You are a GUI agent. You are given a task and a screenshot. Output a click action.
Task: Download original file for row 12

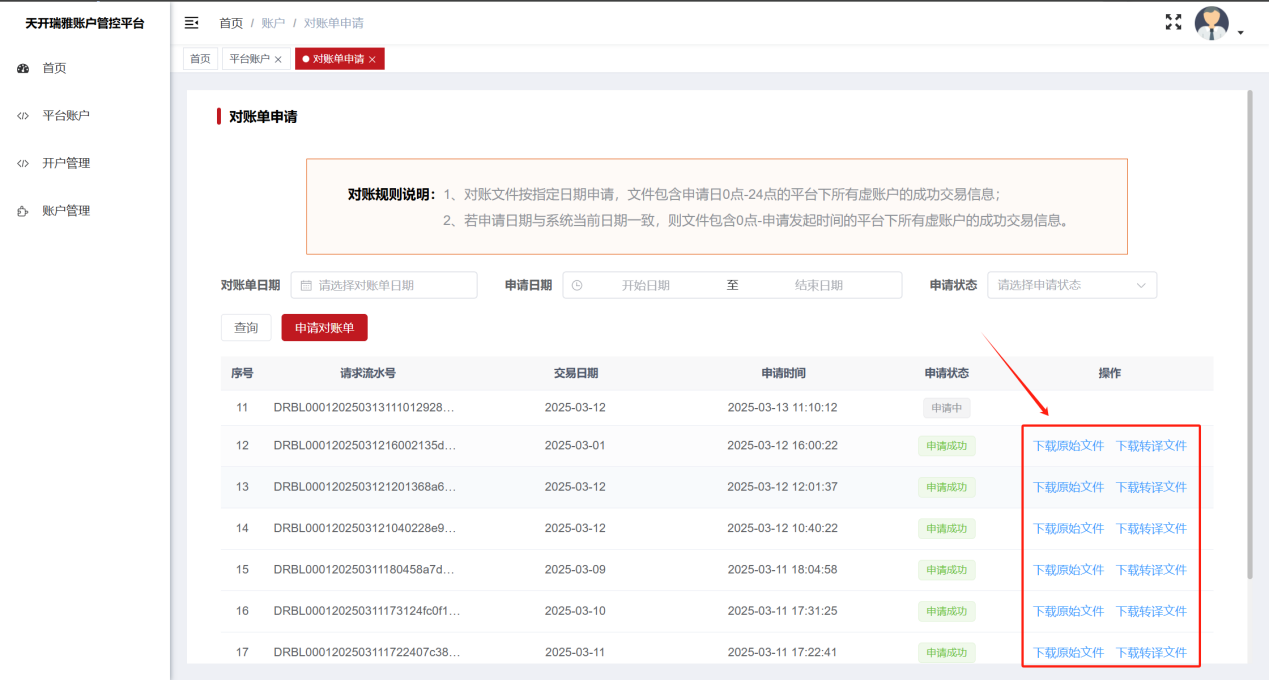1068,446
